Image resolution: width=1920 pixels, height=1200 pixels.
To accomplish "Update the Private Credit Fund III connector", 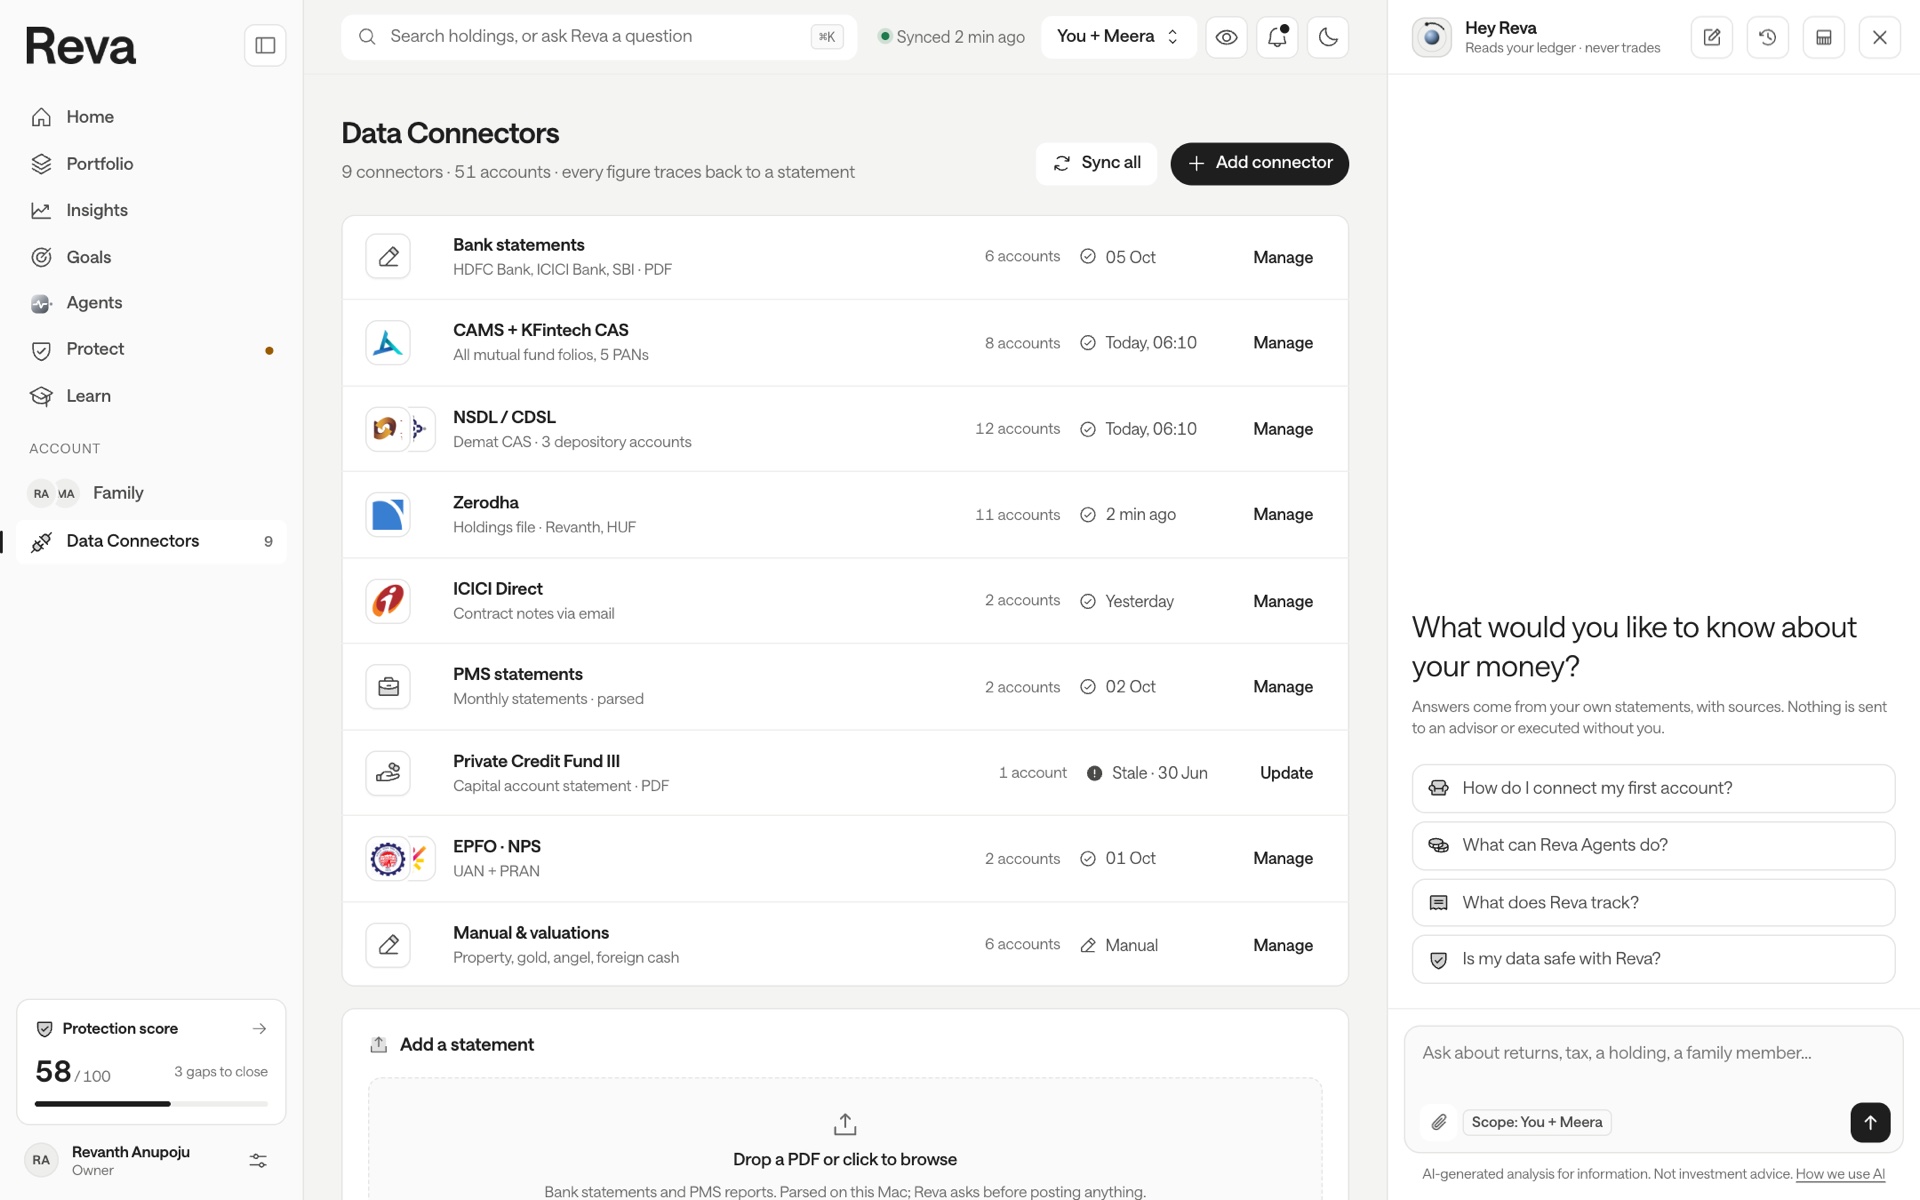I will (x=1286, y=773).
